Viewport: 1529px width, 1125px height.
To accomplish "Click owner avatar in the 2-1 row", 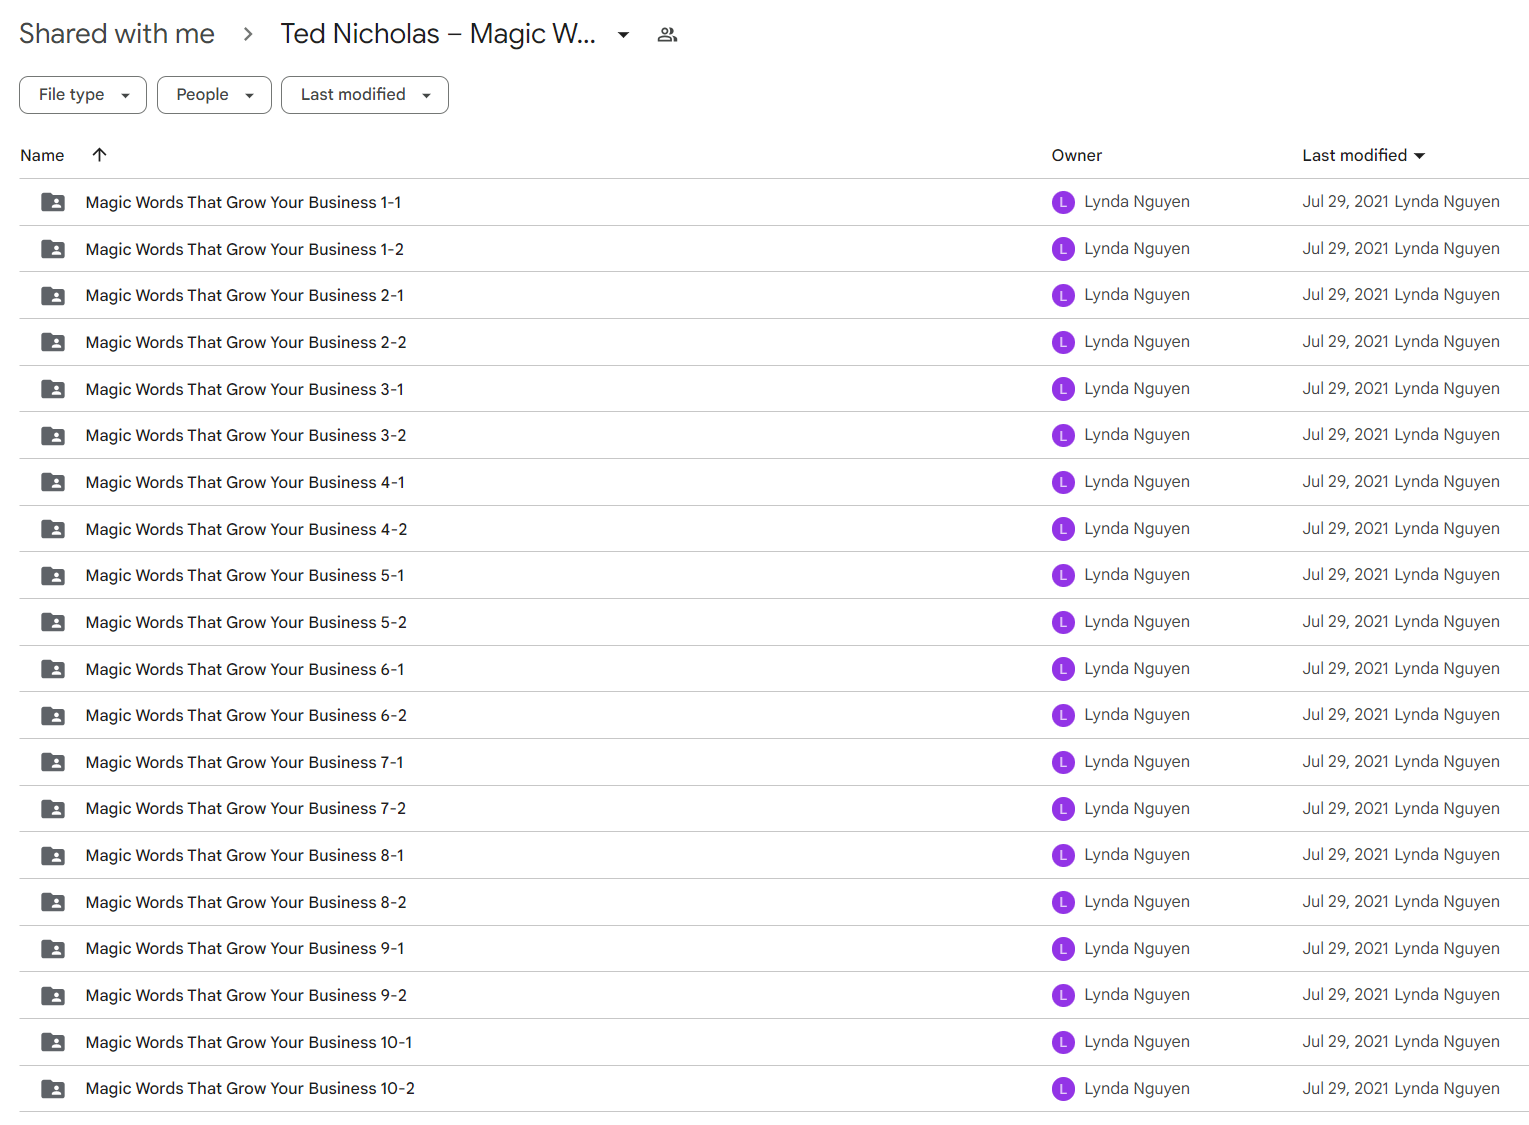I will click(1063, 295).
